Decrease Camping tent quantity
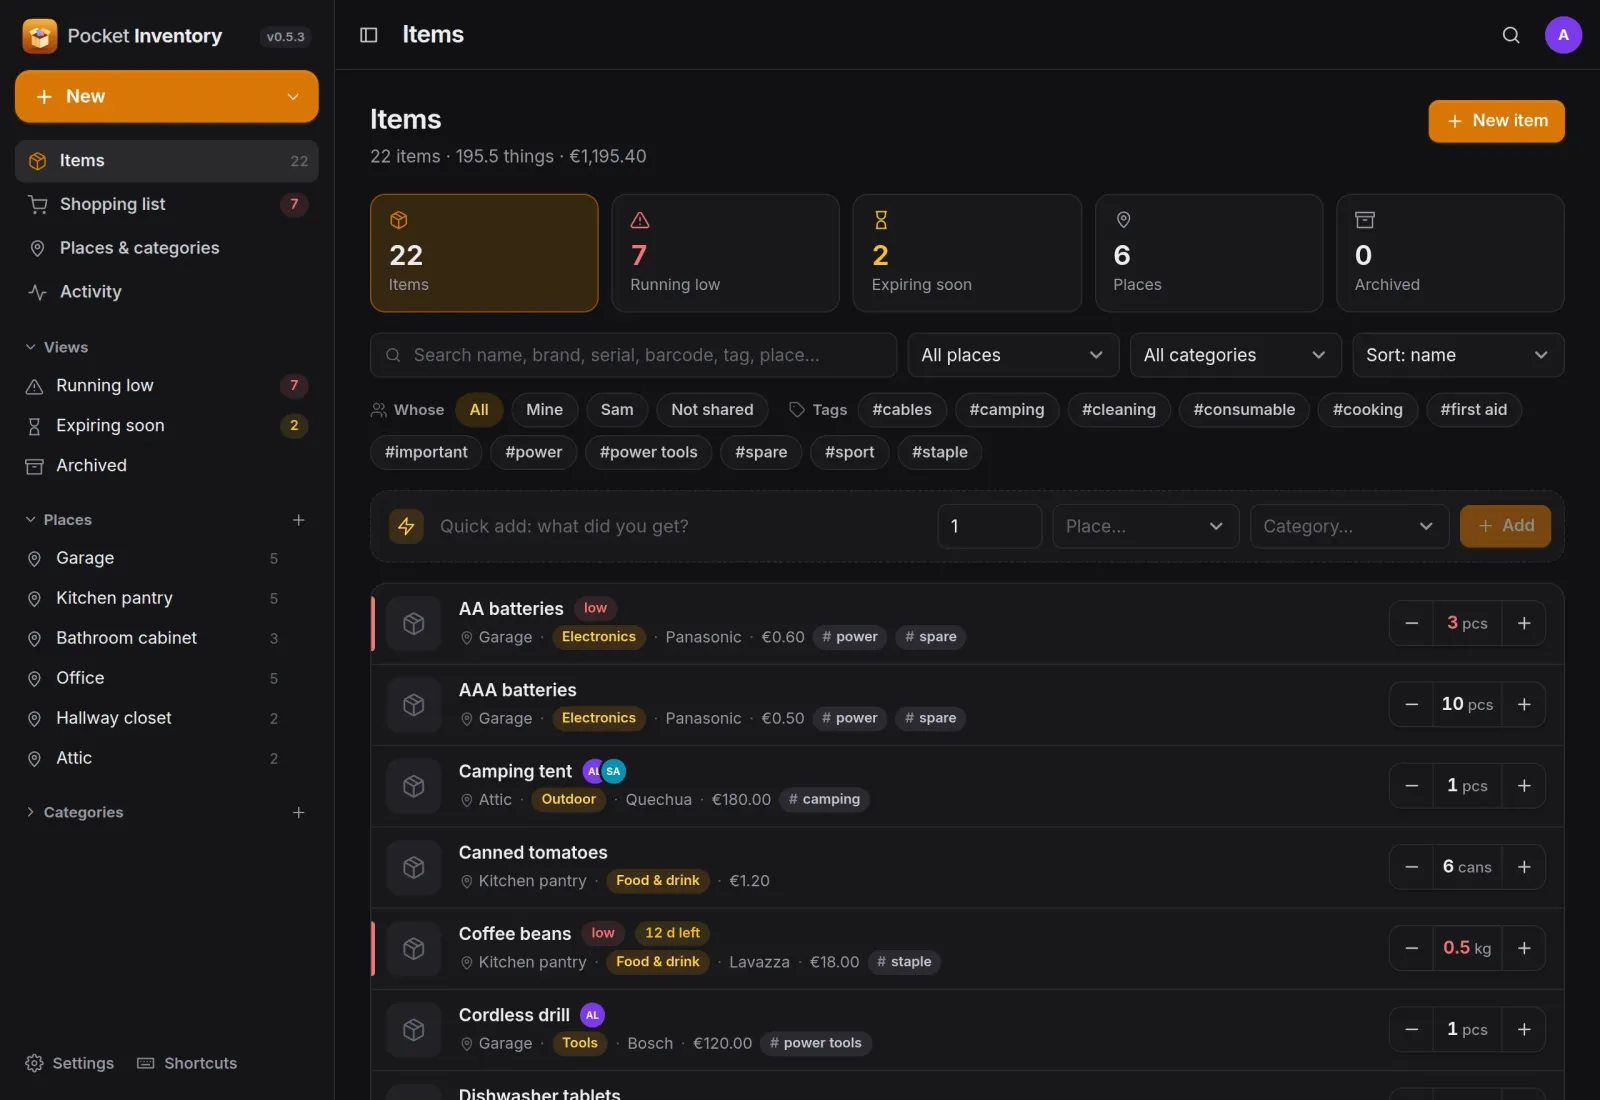The height and width of the screenshot is (1100, 1600). coord(1411,786)
